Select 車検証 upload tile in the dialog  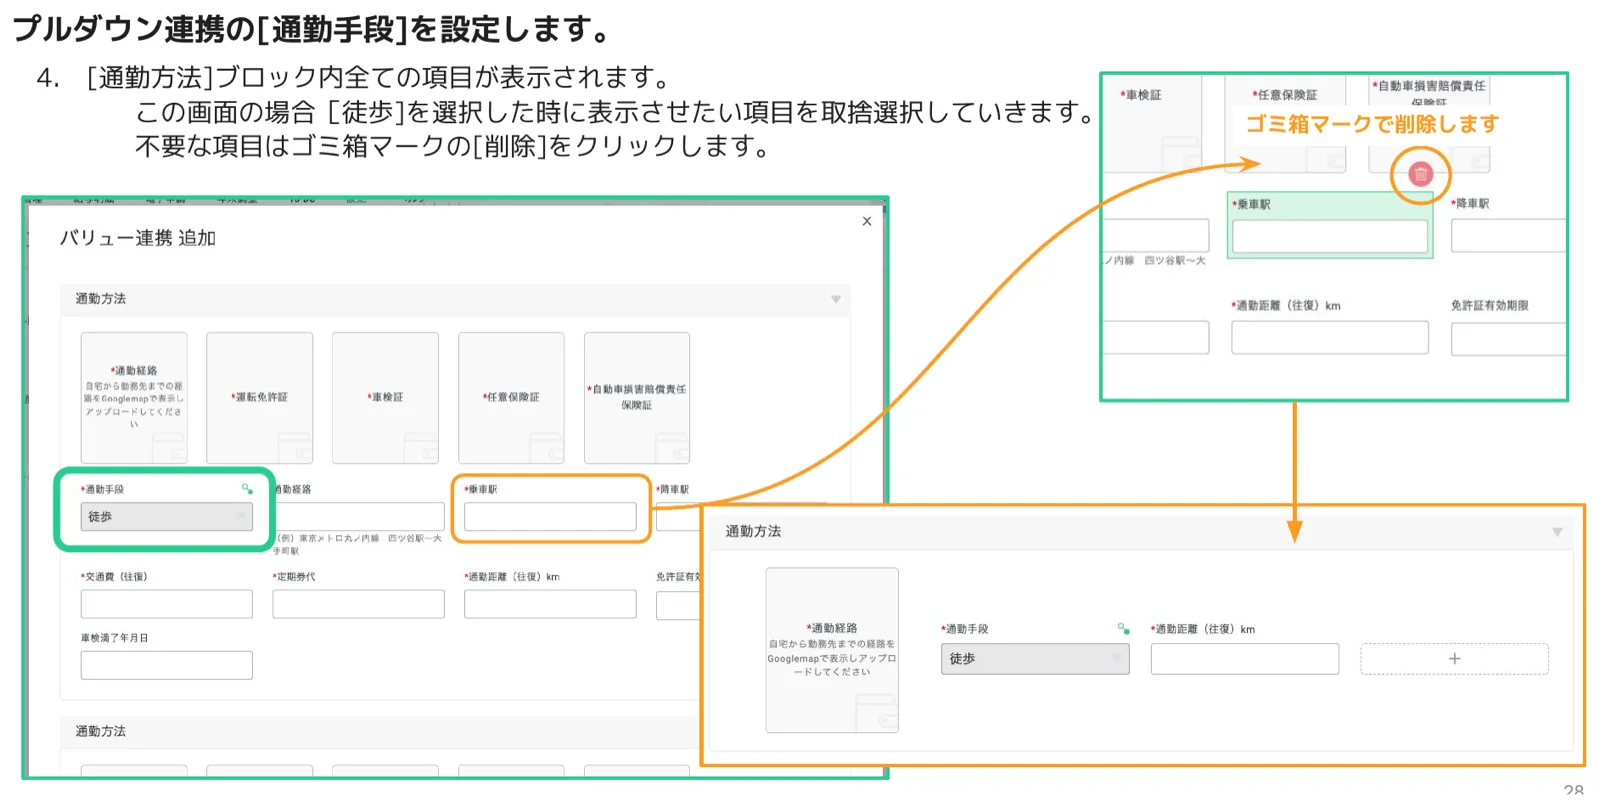click(x=386, y=398)
